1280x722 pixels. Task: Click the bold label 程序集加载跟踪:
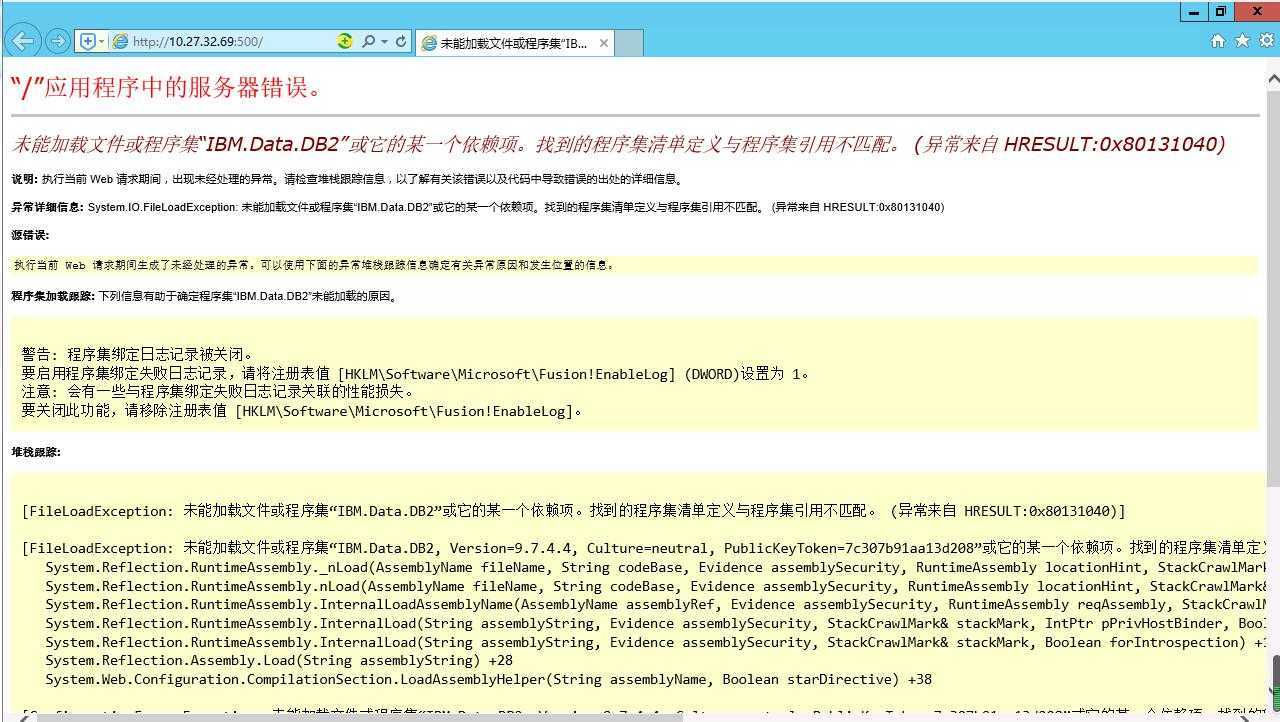(53, 296)
